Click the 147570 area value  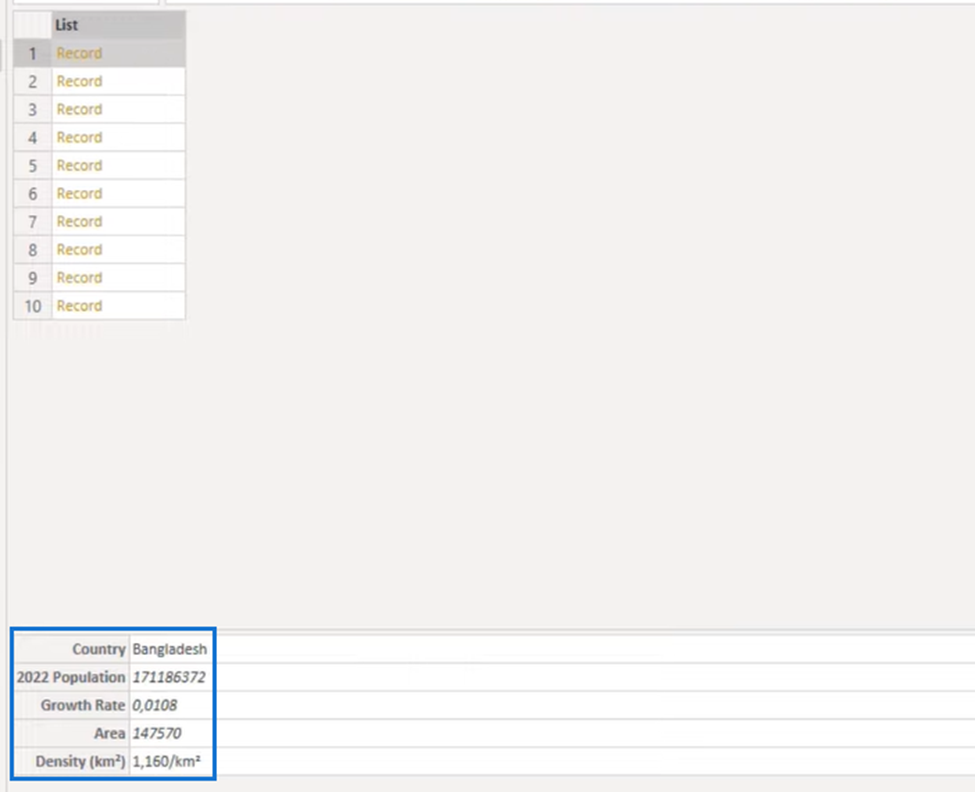(x=157, y=733)
